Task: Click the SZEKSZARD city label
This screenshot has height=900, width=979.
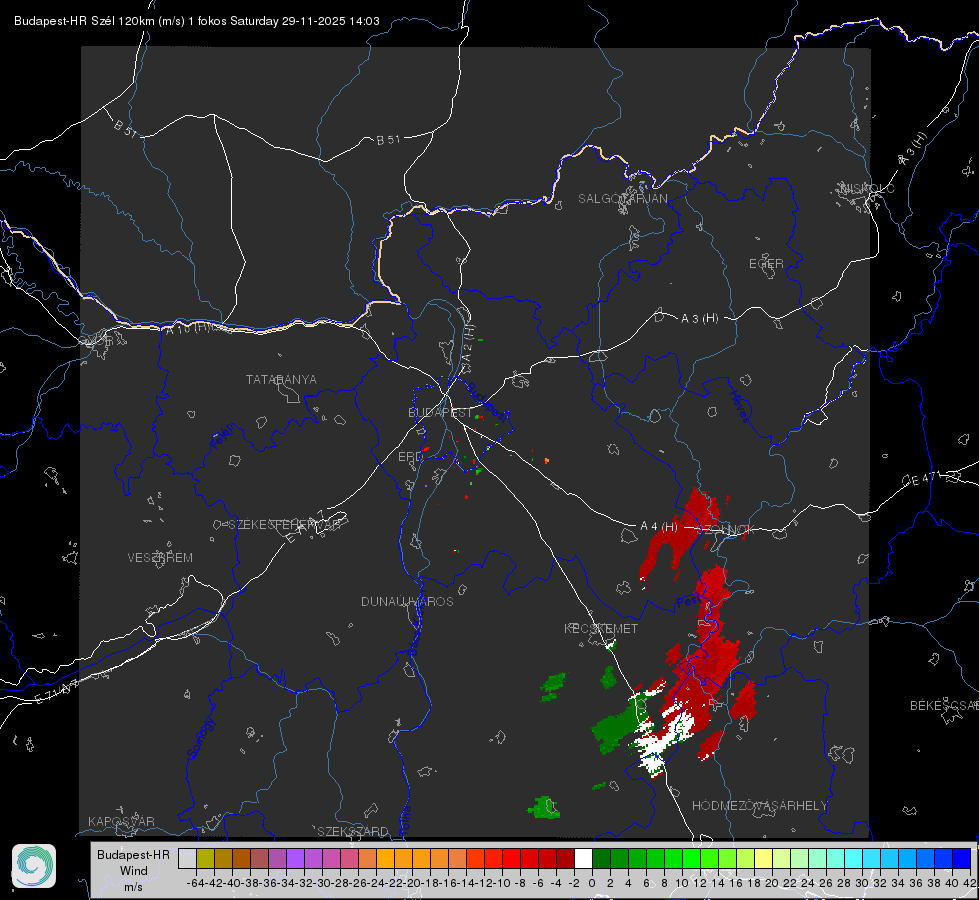Action: (353, 831)
